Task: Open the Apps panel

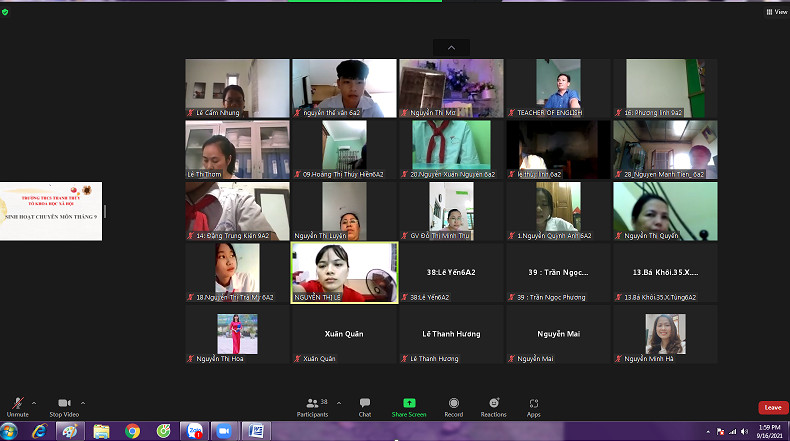Action: pos(534,404)
